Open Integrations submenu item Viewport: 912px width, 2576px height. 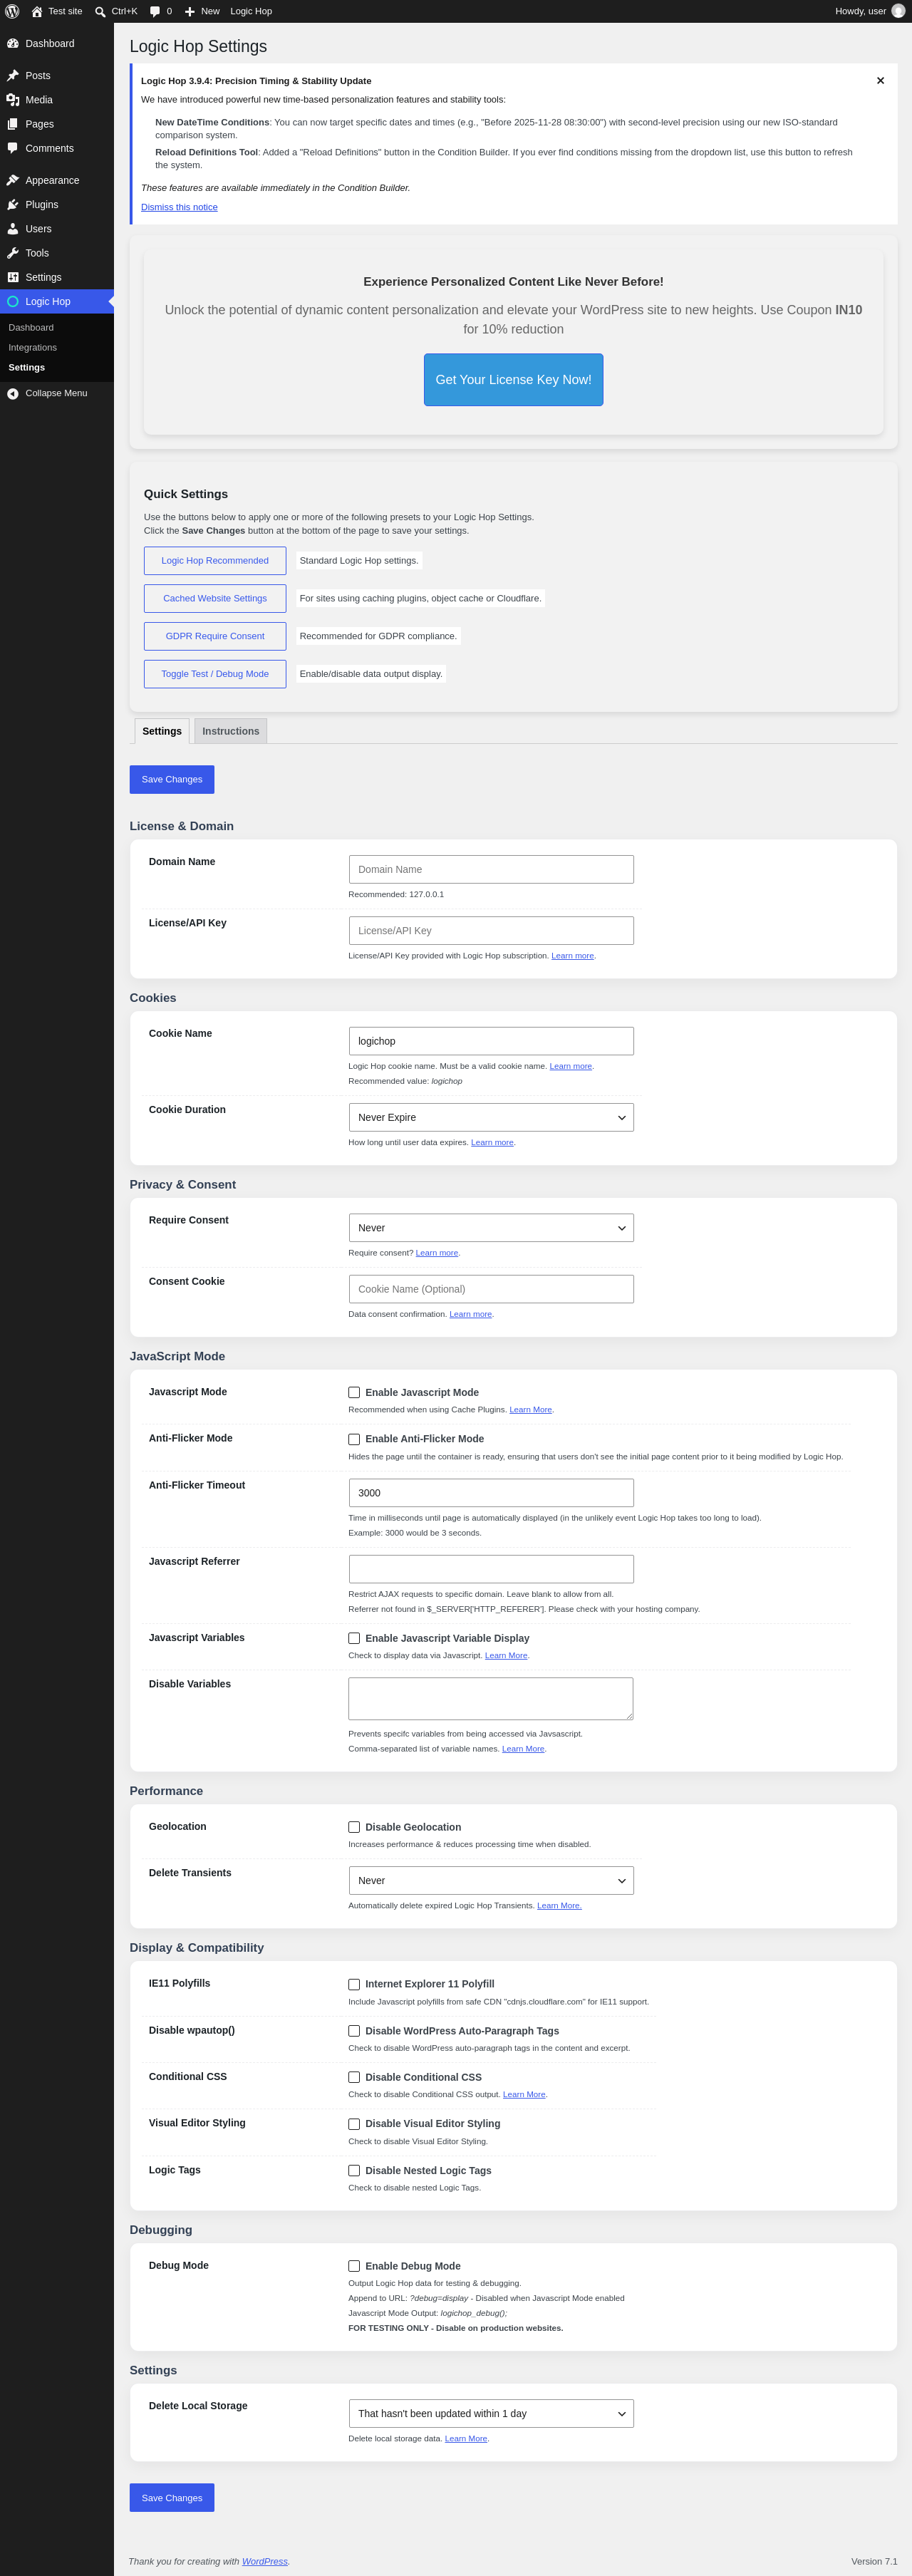click(x=33, y=348)
